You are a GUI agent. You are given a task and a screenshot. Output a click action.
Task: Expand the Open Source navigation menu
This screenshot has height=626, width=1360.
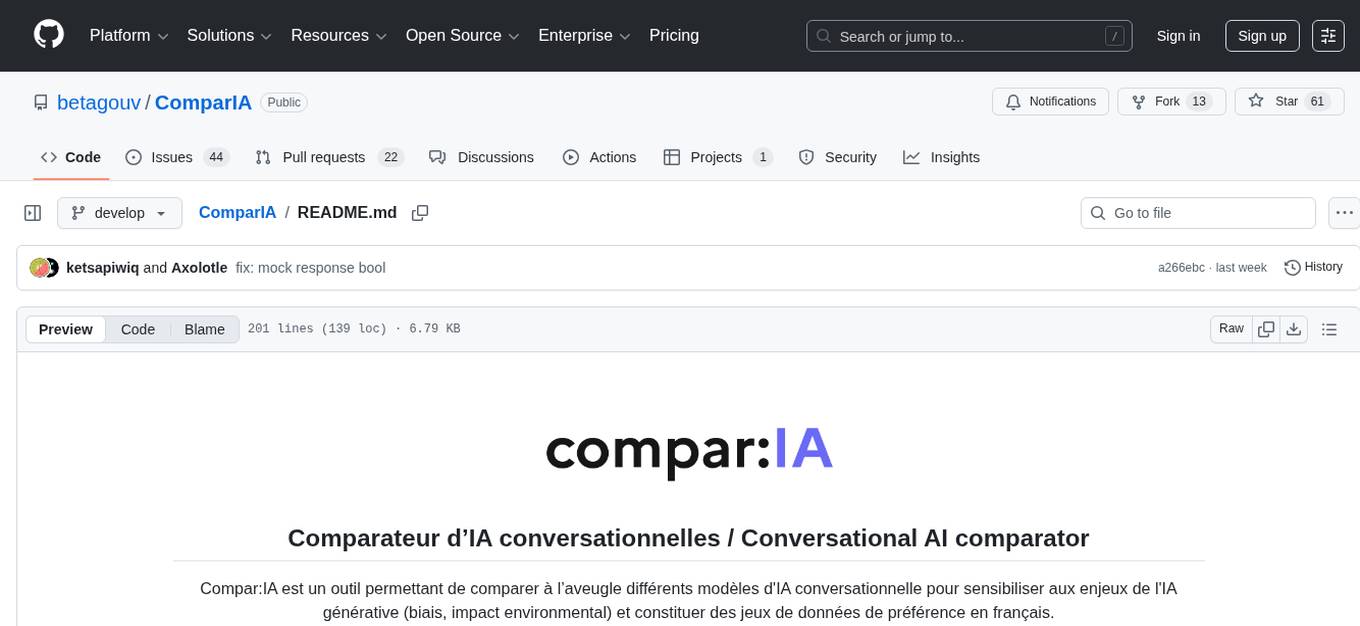pos(461,35)
